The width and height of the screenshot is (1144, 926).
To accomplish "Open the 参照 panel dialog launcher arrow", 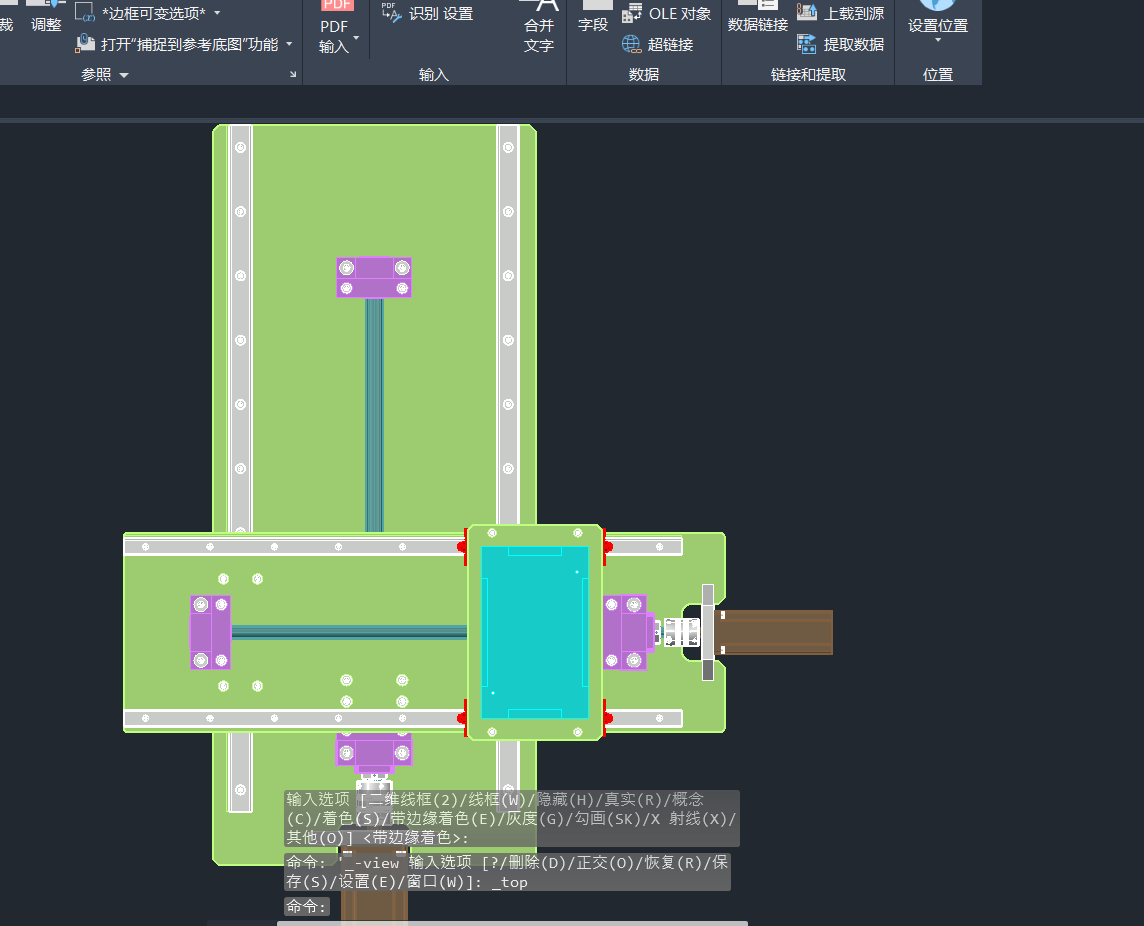I will [x=293, y=74].
